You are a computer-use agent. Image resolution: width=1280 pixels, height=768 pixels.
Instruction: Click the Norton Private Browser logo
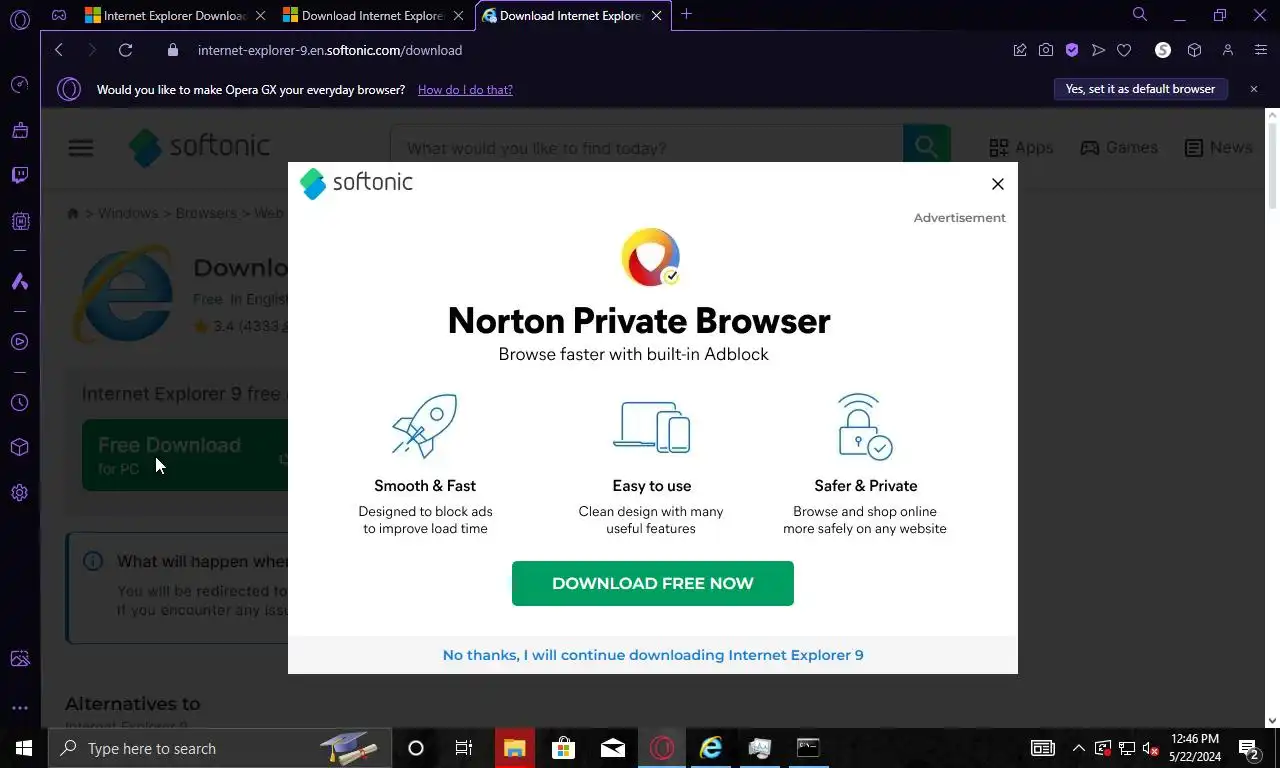[651, 257]
